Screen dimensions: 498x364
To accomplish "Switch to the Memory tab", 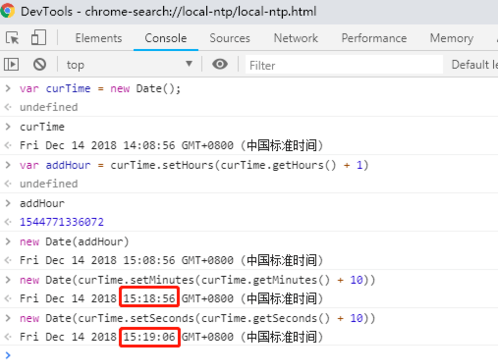I will point(452,38).
